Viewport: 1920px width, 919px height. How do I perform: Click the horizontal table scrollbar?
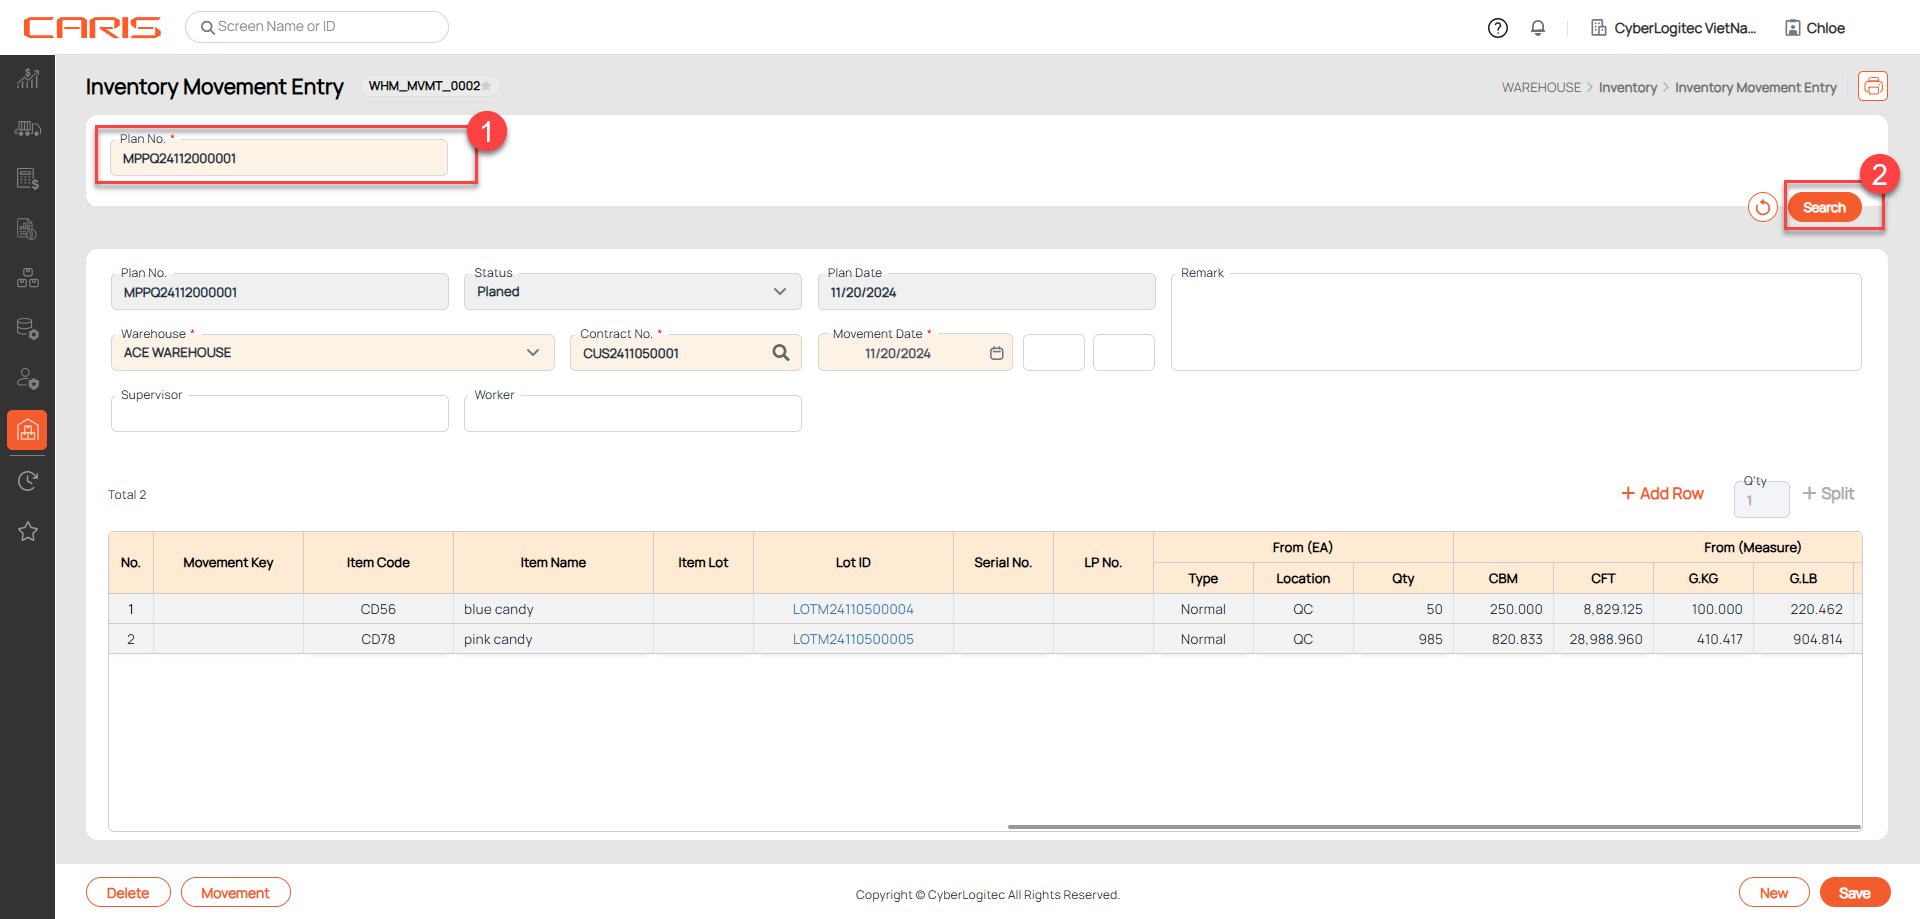1433,827
